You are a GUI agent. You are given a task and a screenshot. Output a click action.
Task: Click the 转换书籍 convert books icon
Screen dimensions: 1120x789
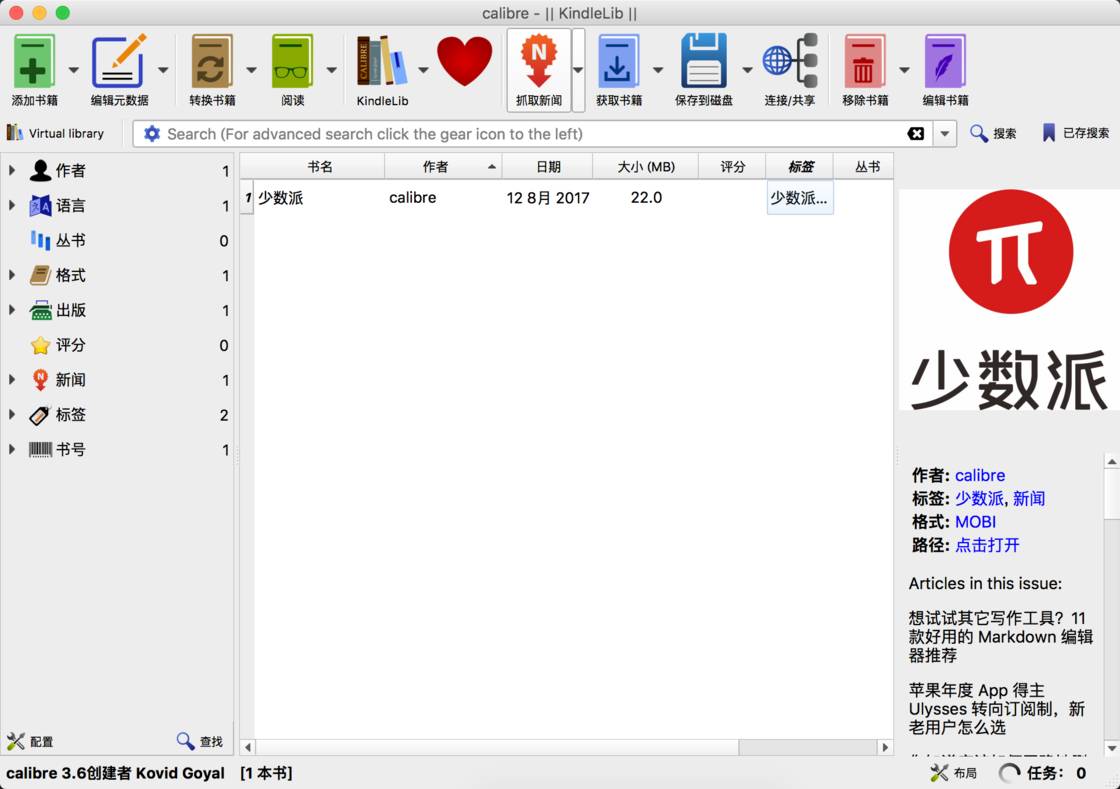(212, 62)
